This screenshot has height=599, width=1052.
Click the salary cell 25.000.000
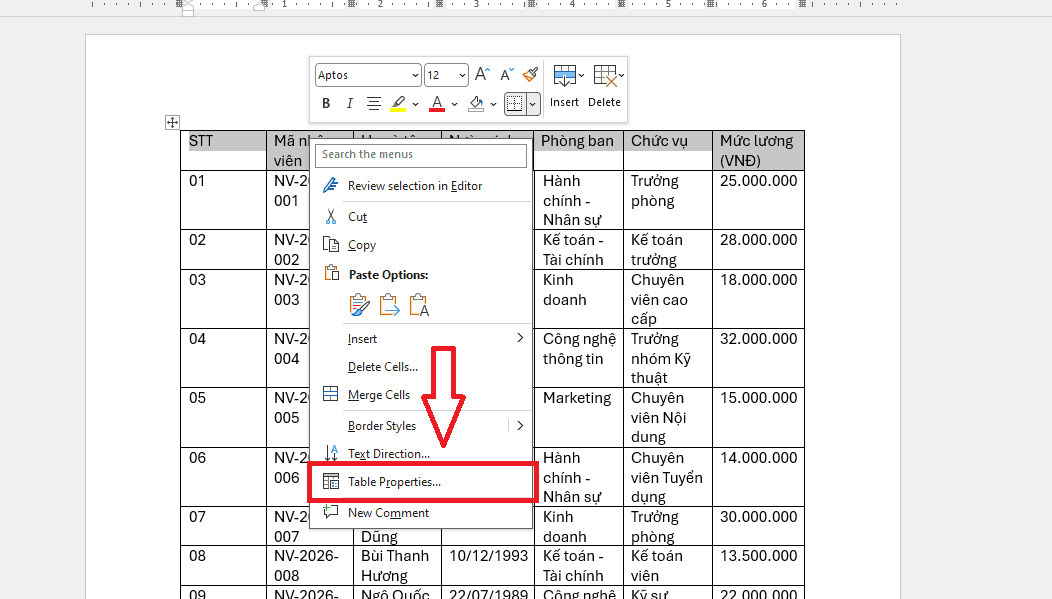758,200
